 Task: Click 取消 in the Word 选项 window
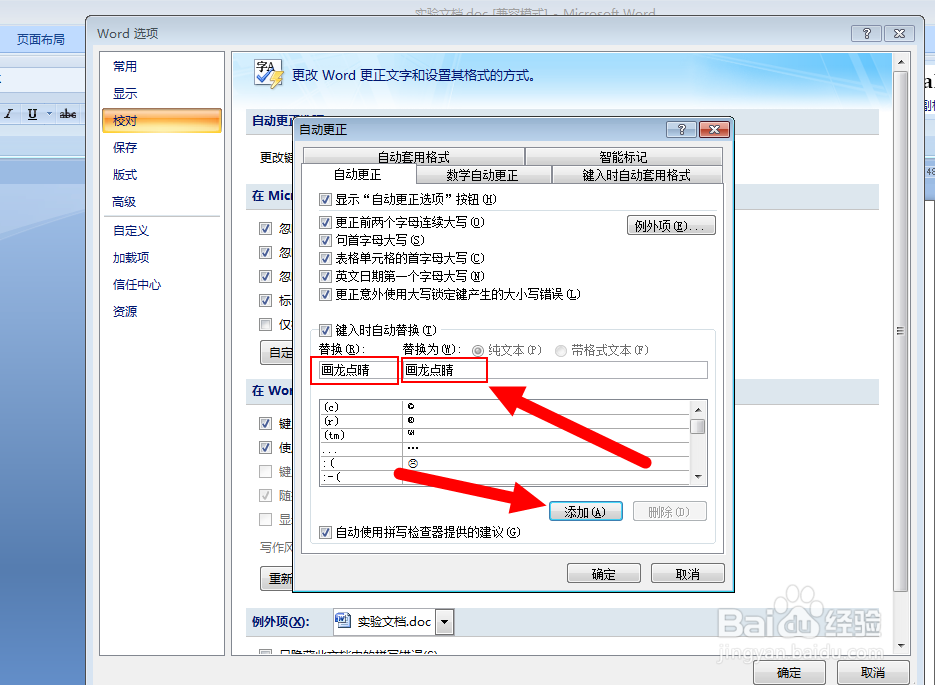pos(873,672)
